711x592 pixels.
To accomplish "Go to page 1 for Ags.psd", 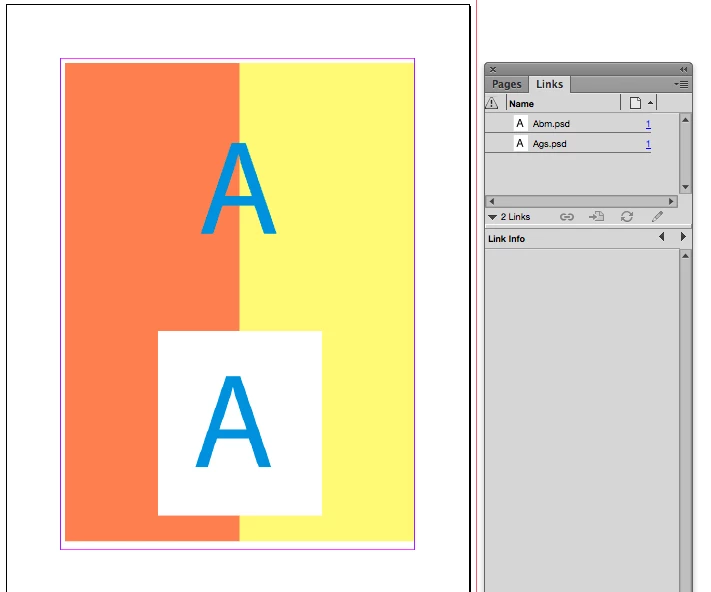I will (648, 144).
